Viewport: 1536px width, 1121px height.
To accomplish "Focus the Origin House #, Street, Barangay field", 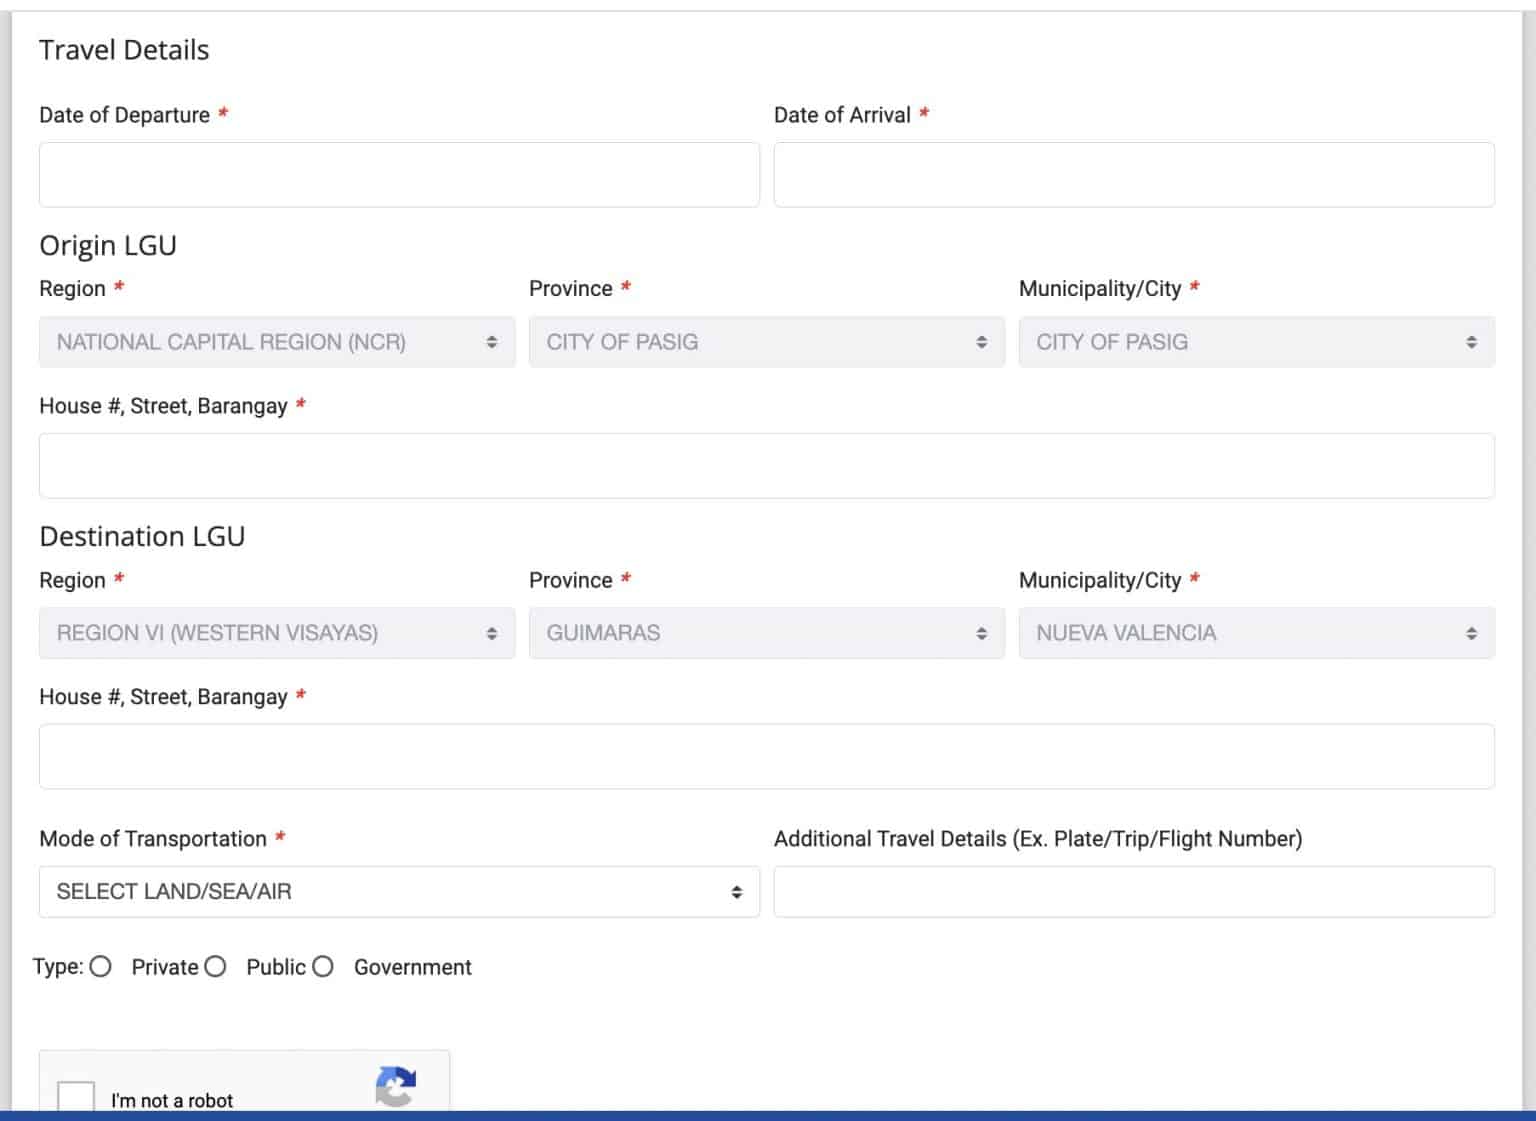I will (x=766, y=466).
